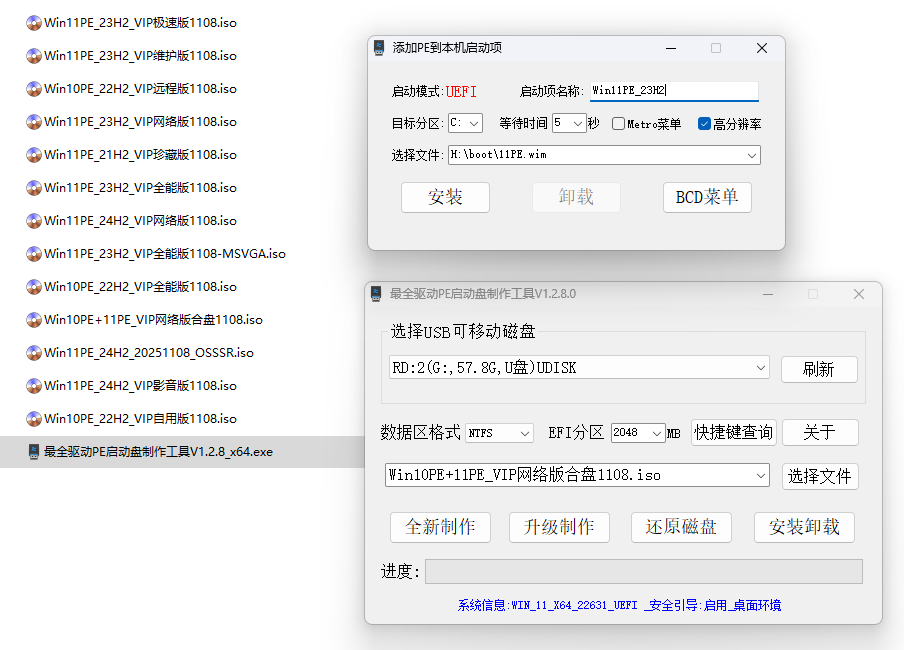
Task: Select the 最全驱动PE启动盘制作工具 exe file icon
Action: pos(34,452)
